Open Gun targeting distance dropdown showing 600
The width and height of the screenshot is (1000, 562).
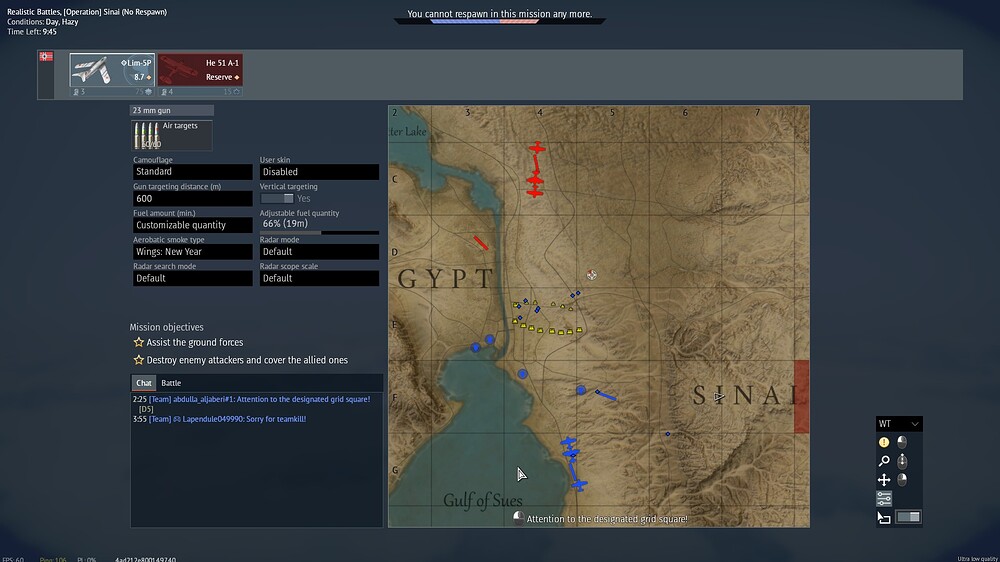193,198
